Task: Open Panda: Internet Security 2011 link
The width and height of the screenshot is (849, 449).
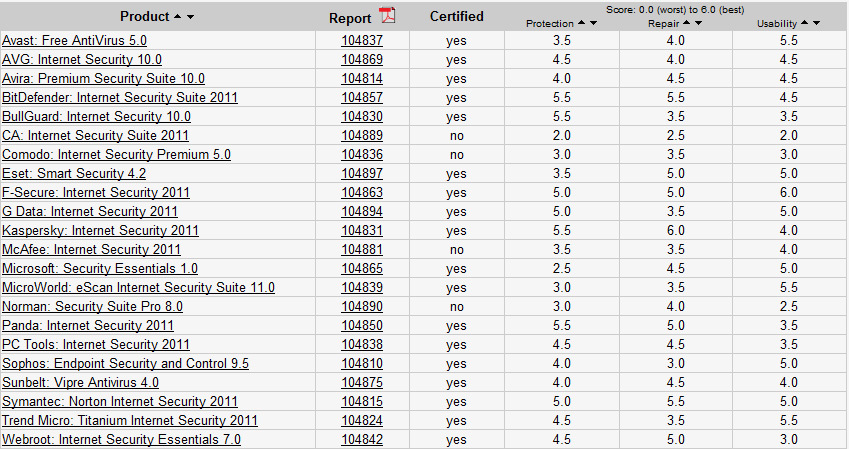Action: click(x=88, y=325)
